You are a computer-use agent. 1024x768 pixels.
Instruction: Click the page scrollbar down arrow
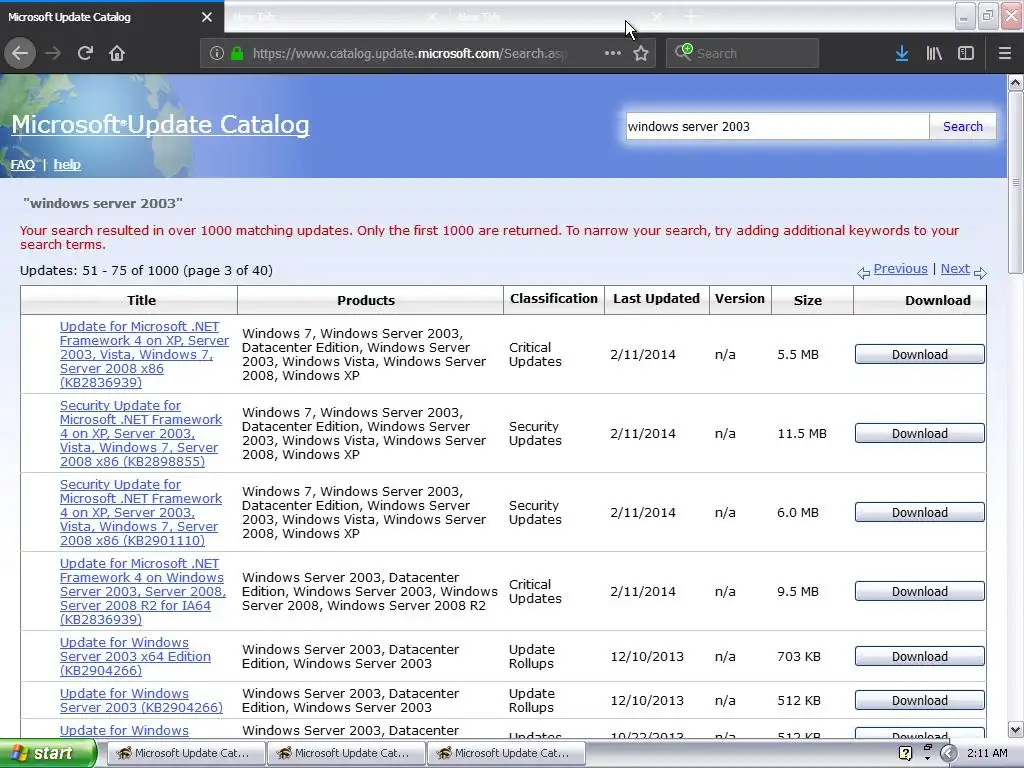point(1016,729)
